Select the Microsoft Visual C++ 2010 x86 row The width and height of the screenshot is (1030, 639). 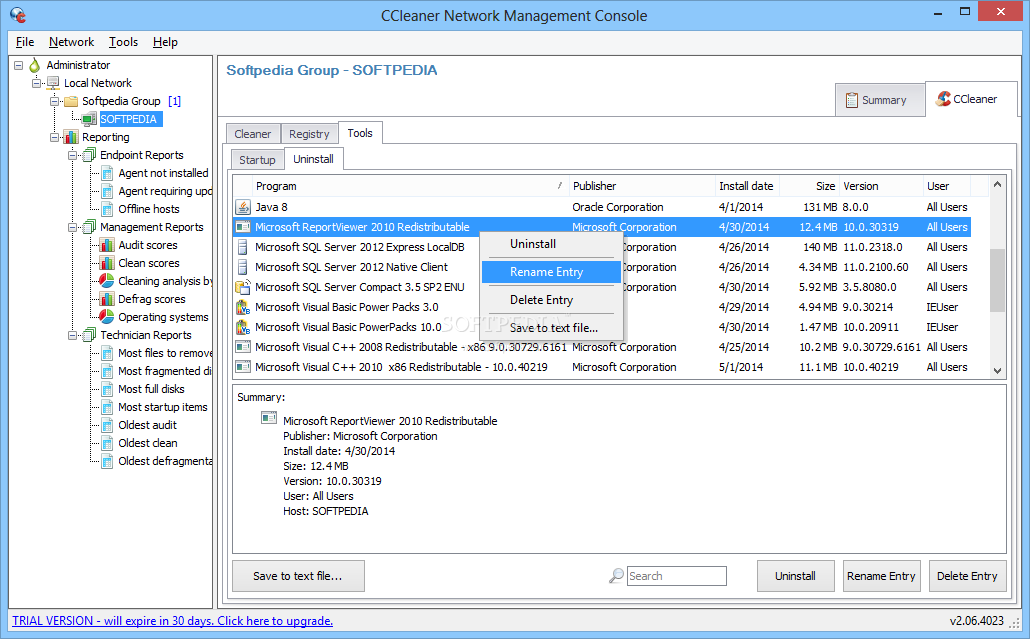pos(602,367)
